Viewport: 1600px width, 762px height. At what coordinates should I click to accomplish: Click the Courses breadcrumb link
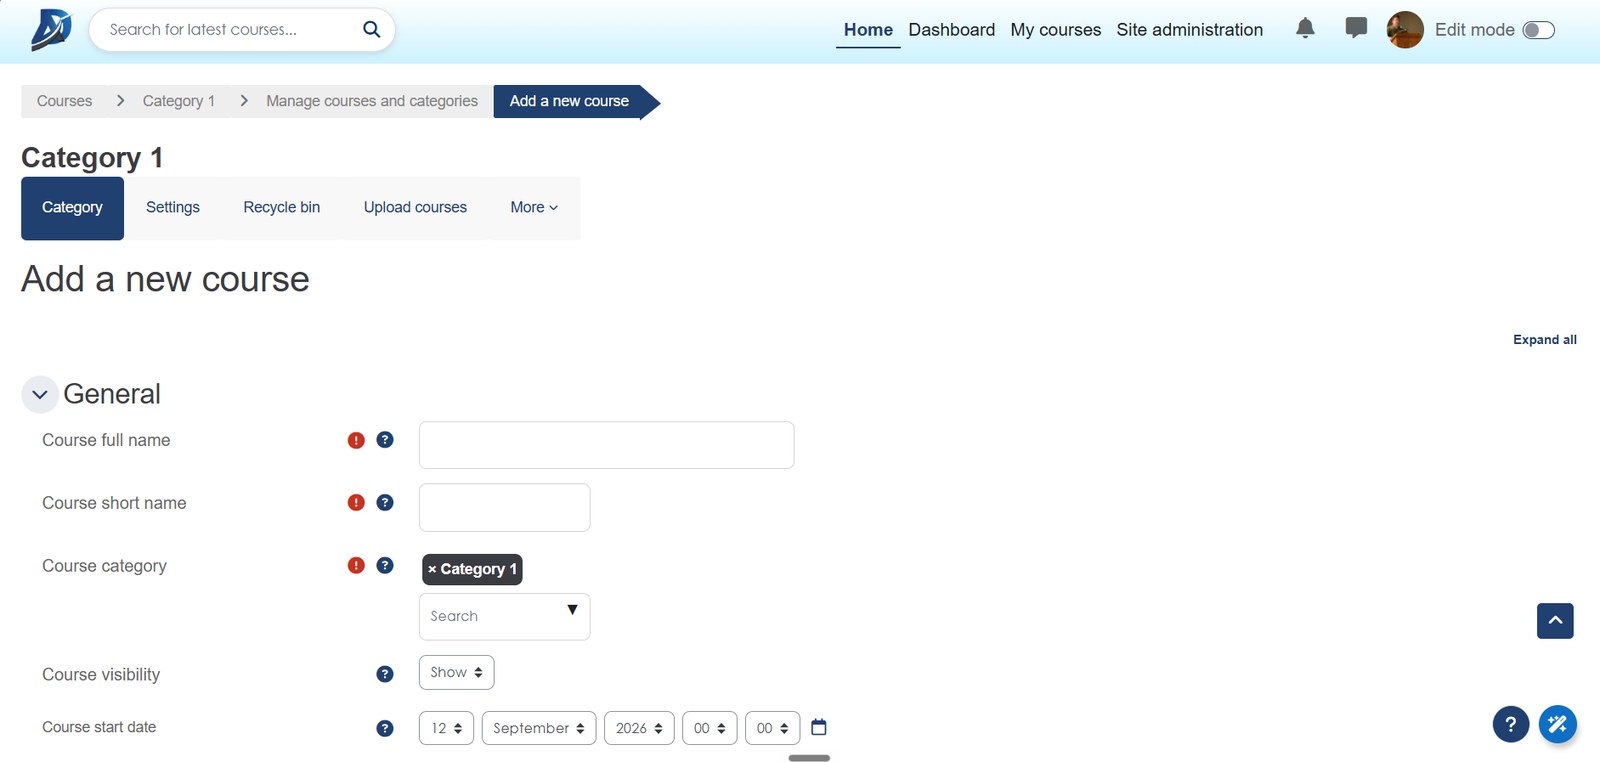(x=64, y=101)
